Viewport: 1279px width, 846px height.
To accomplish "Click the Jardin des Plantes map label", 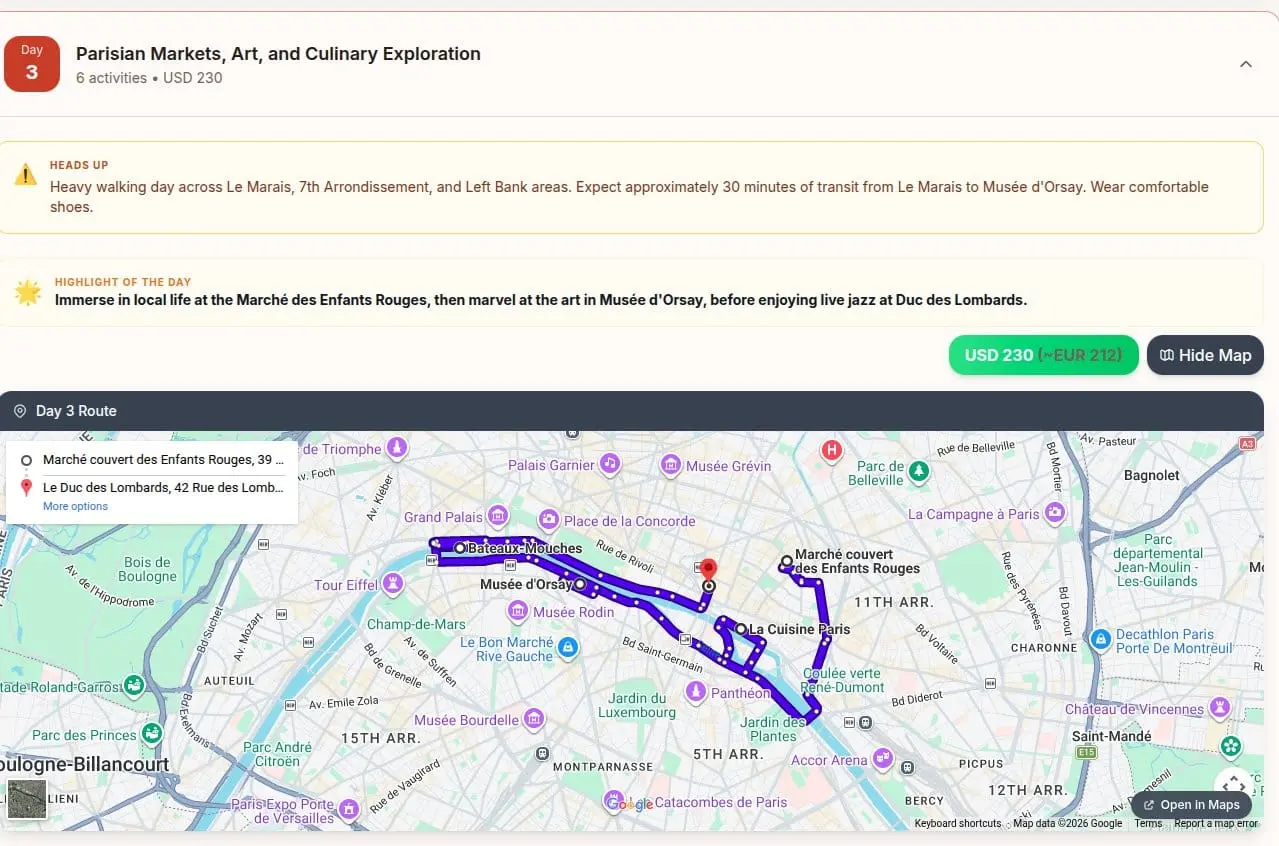I will pos(773,729).
